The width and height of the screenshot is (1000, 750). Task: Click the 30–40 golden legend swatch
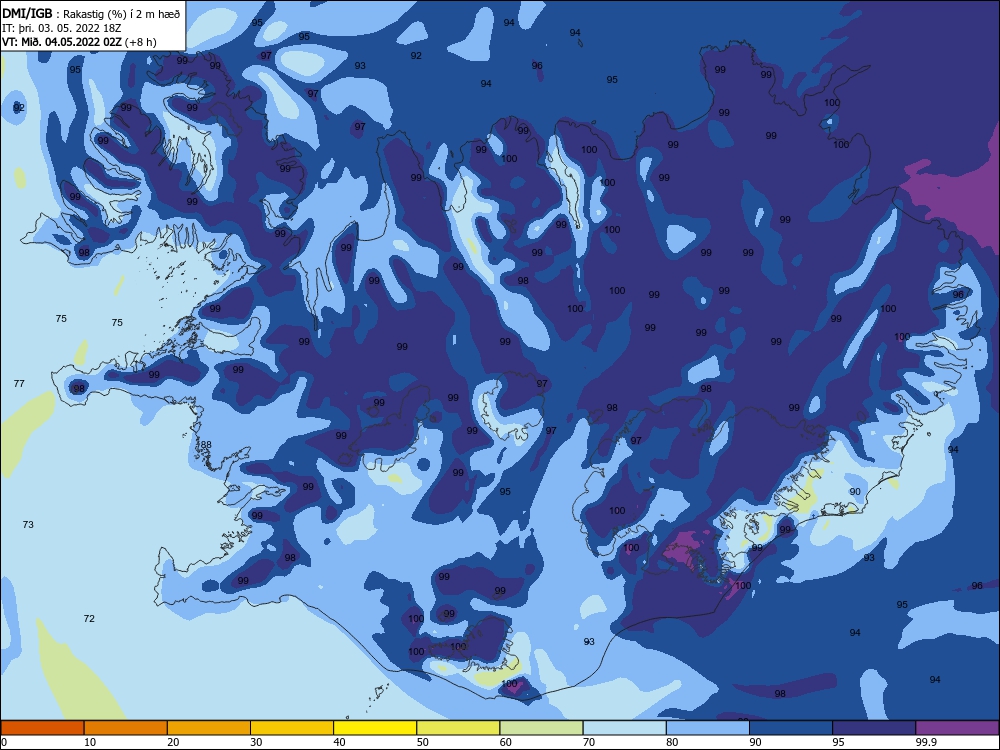[x=292, y=728]
